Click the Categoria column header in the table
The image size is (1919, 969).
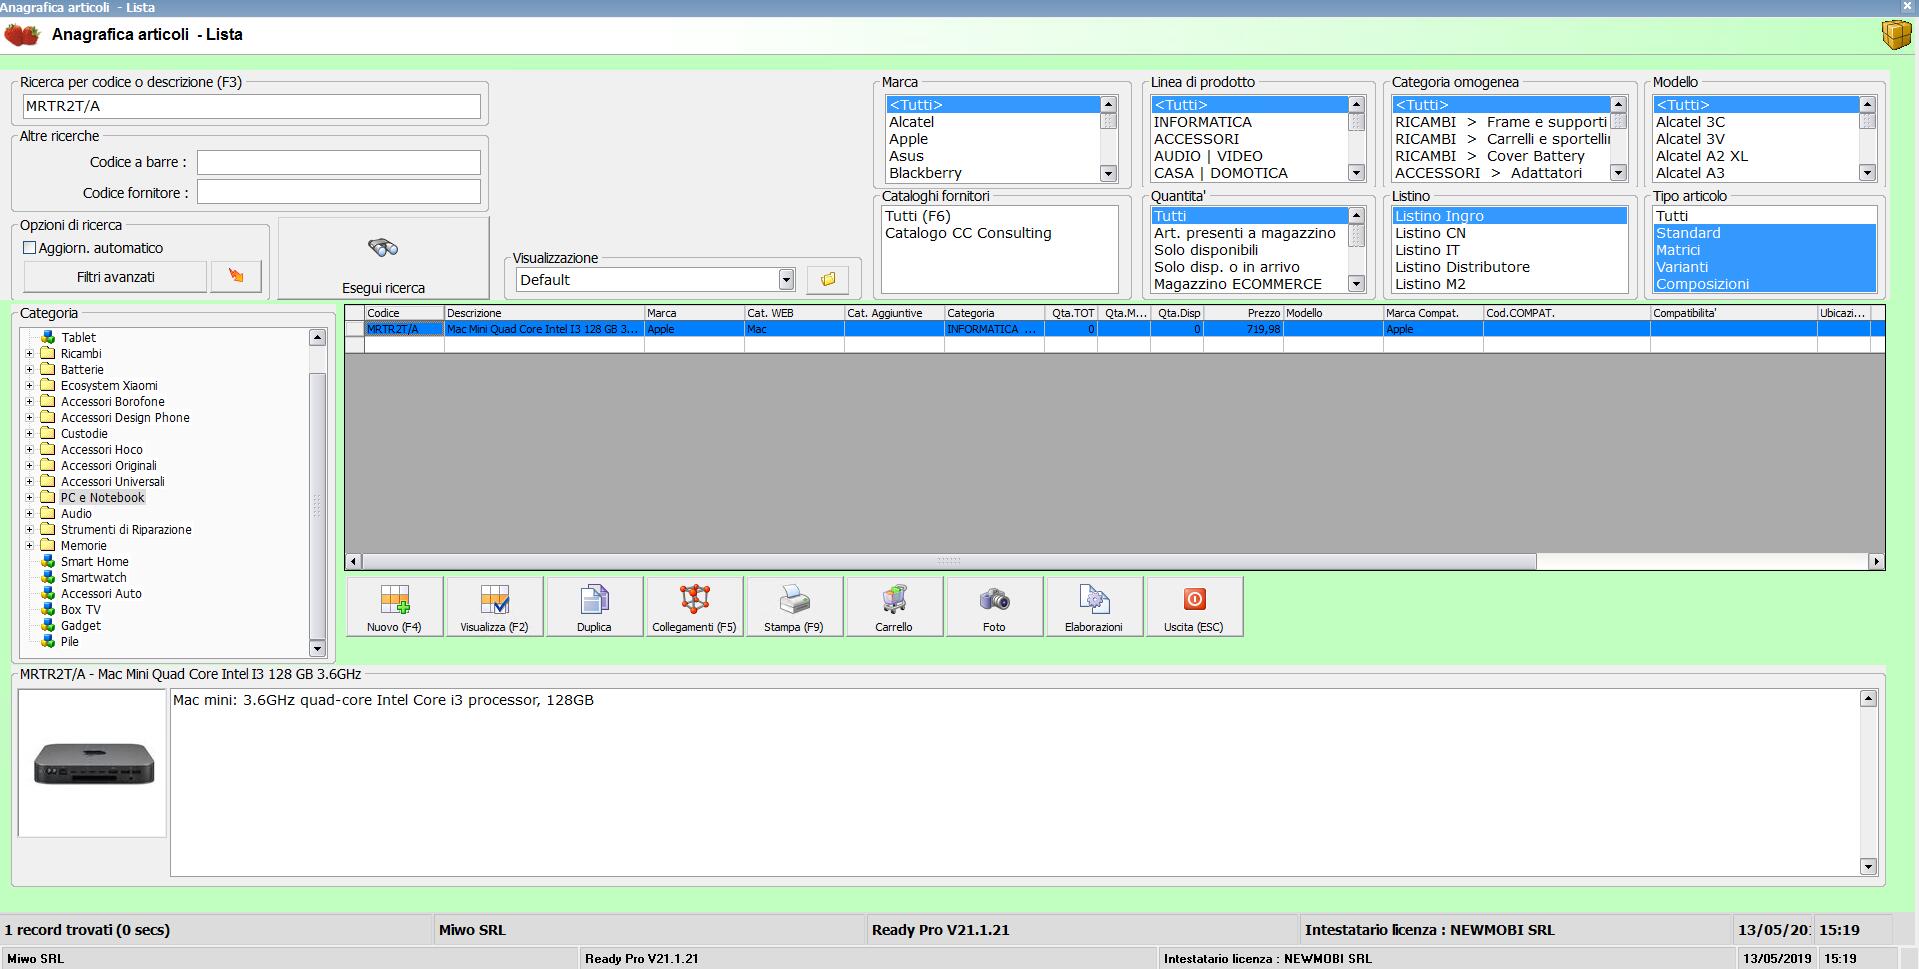coord(994,313)
